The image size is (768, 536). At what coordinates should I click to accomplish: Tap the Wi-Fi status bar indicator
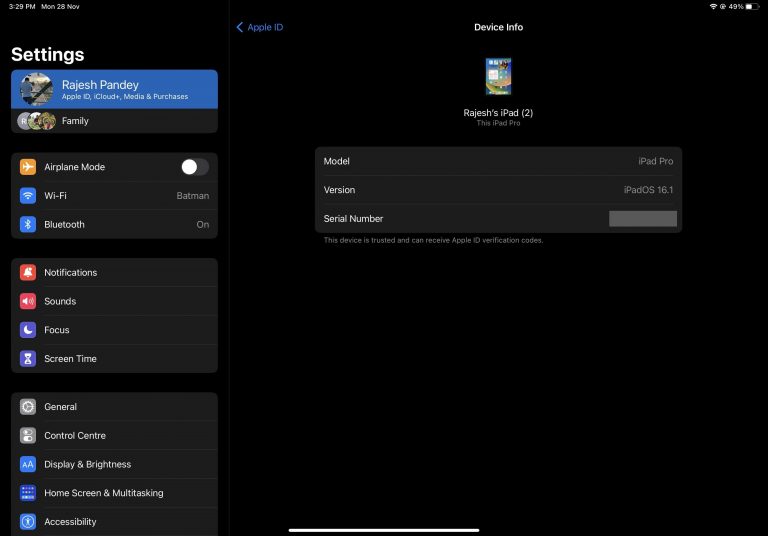point(713,6)
